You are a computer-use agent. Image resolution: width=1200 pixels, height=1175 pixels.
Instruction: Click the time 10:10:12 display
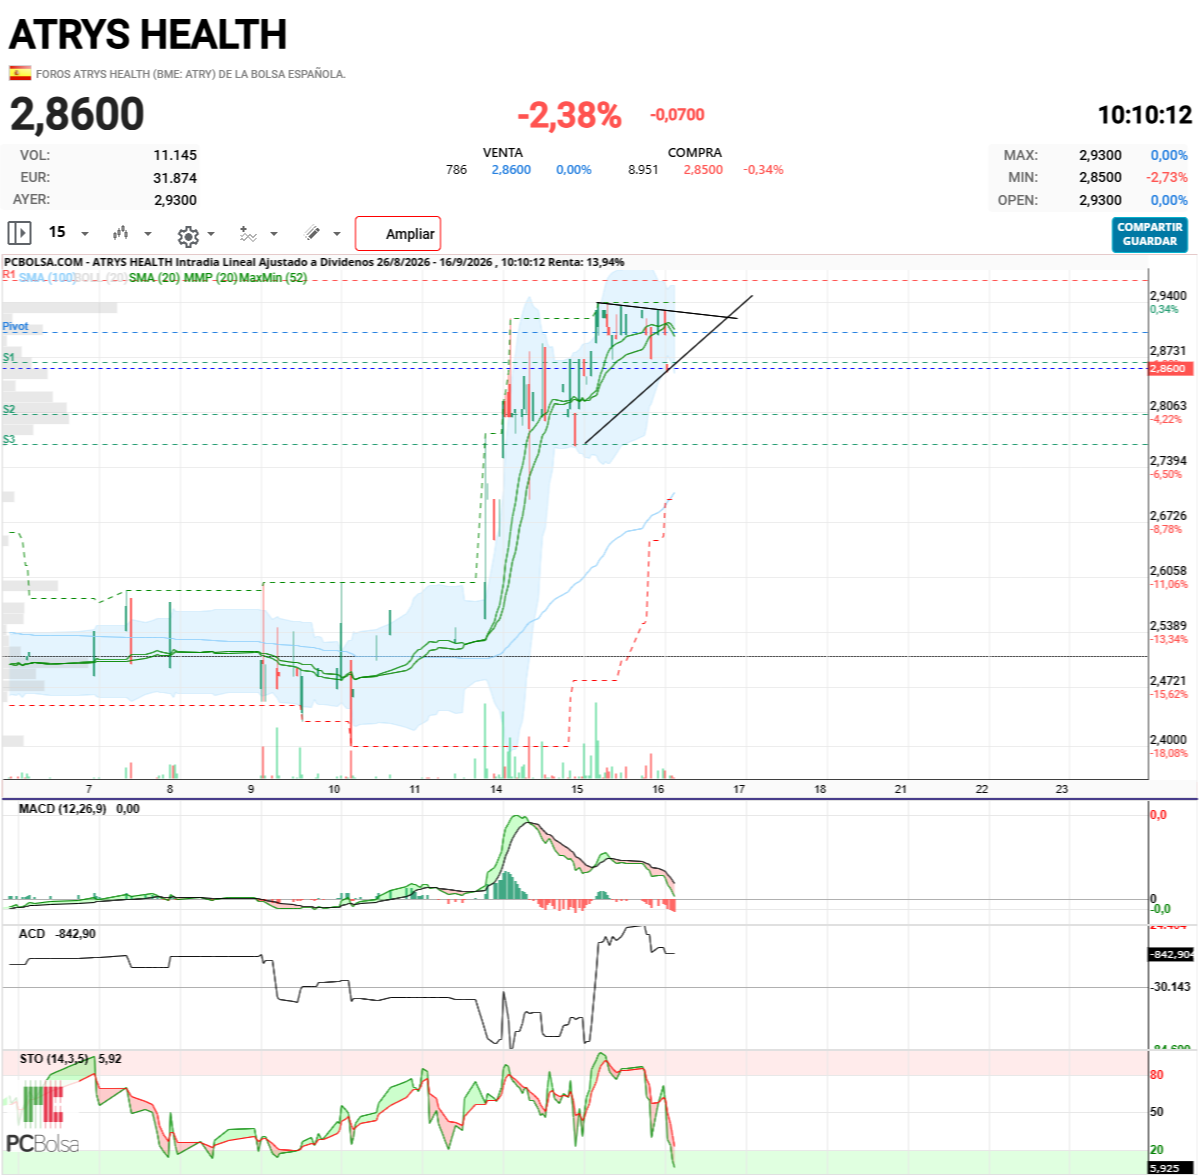pos(1145,115)
